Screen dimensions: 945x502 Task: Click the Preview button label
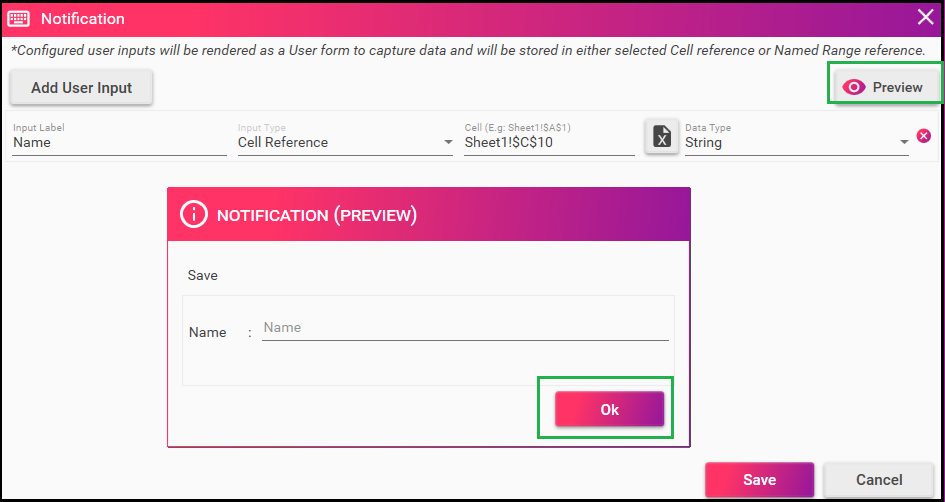tap(897, 87)
